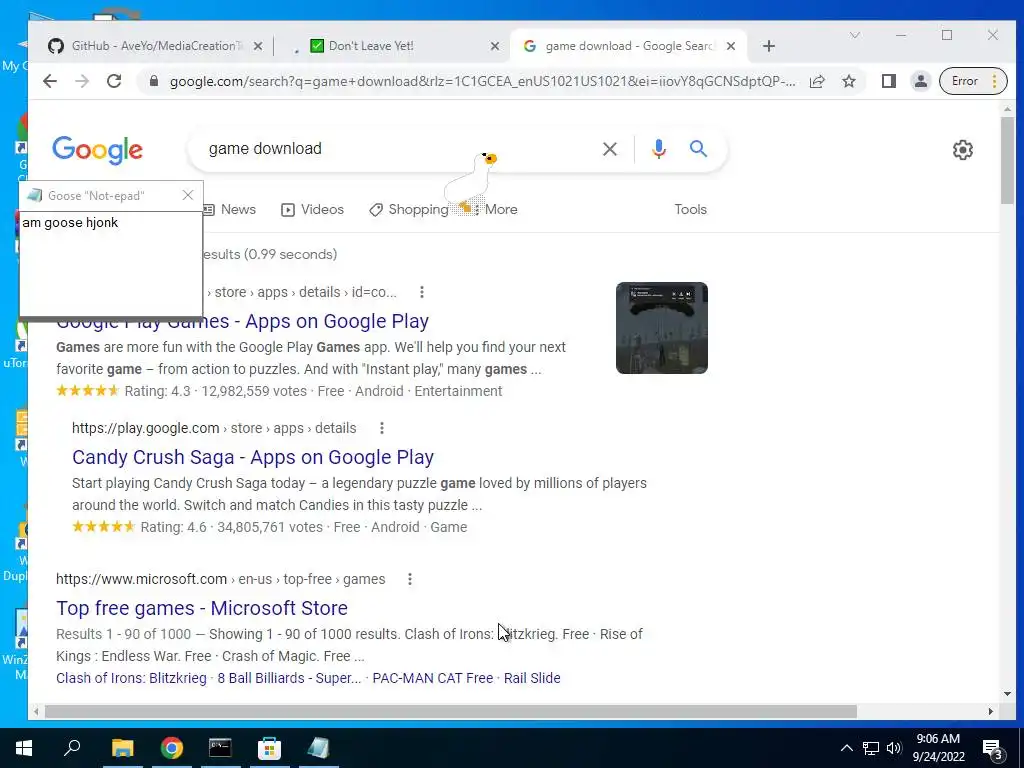Open options for Google Play Games result

[422, 292]
